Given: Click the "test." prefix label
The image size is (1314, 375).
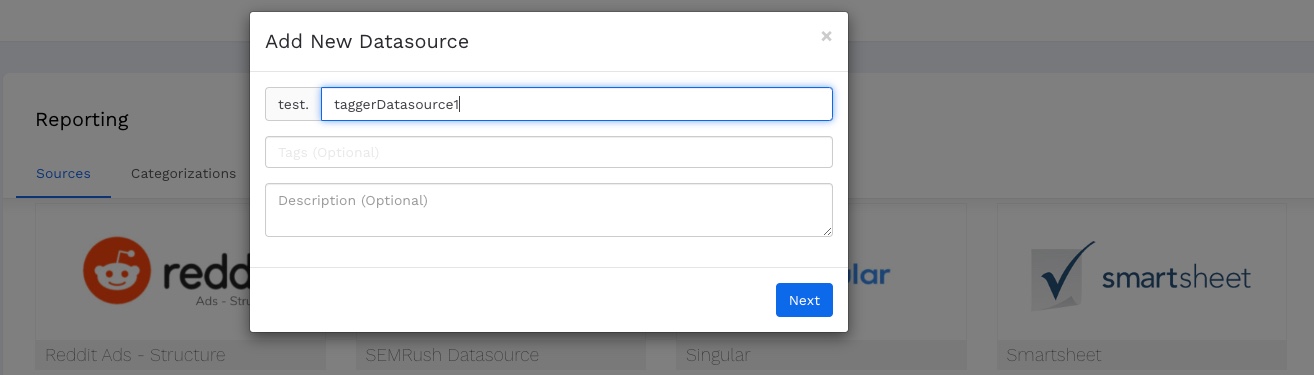Looking at the screenshot, I should click(293, 104).
